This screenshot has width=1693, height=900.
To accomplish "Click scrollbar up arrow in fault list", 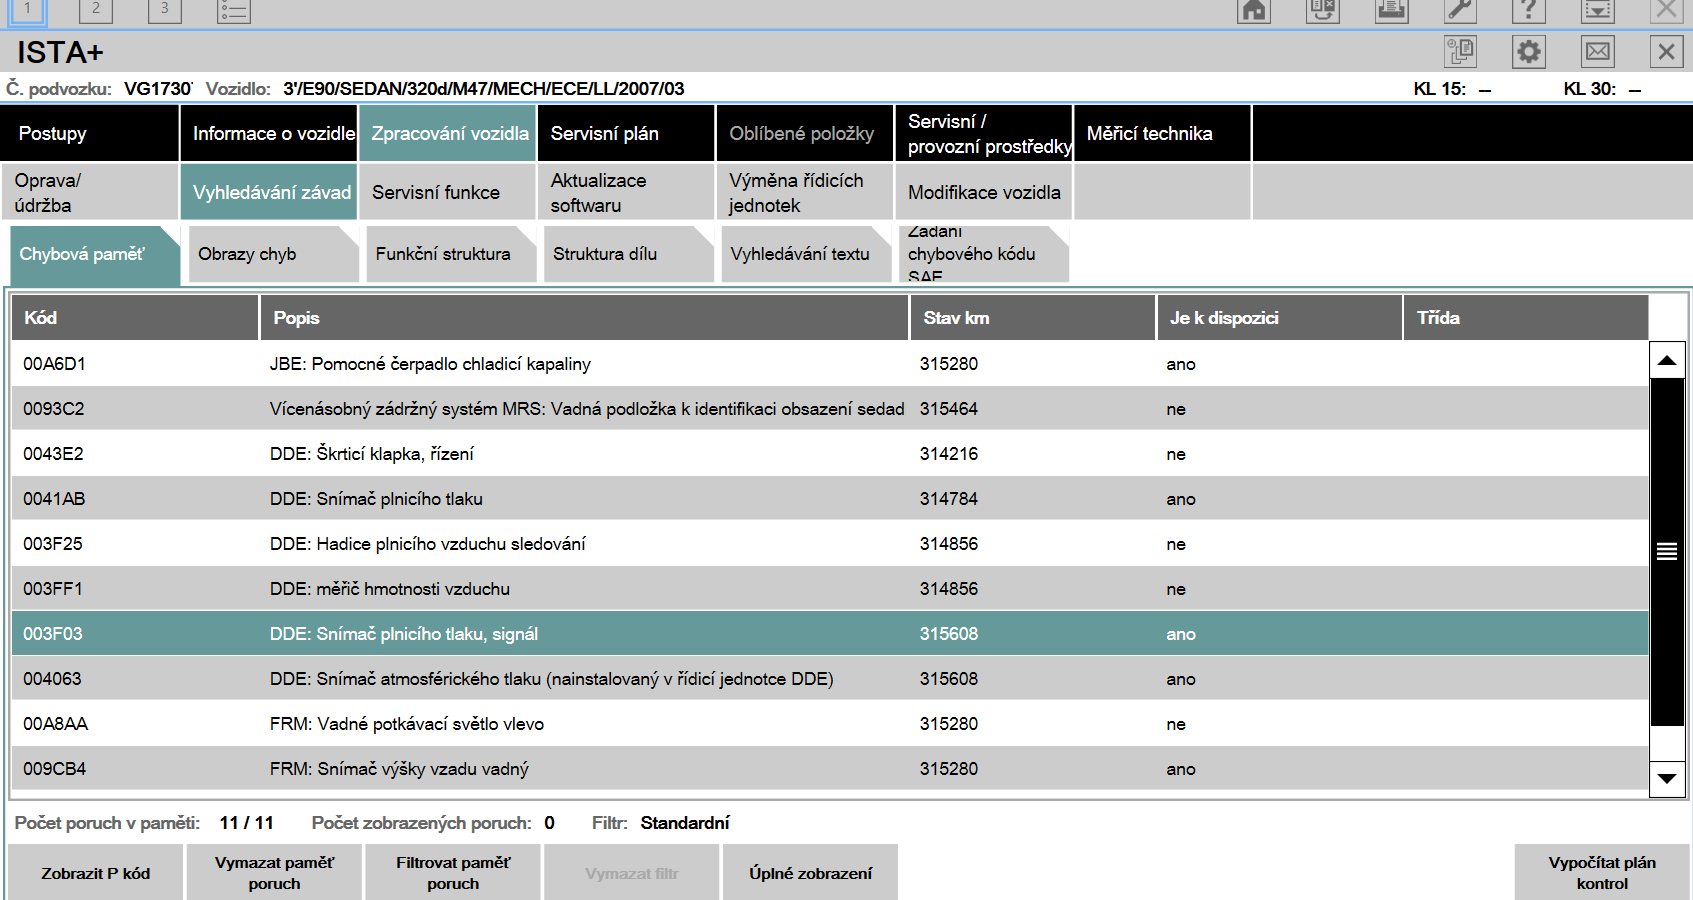I will click(1666, 360).
